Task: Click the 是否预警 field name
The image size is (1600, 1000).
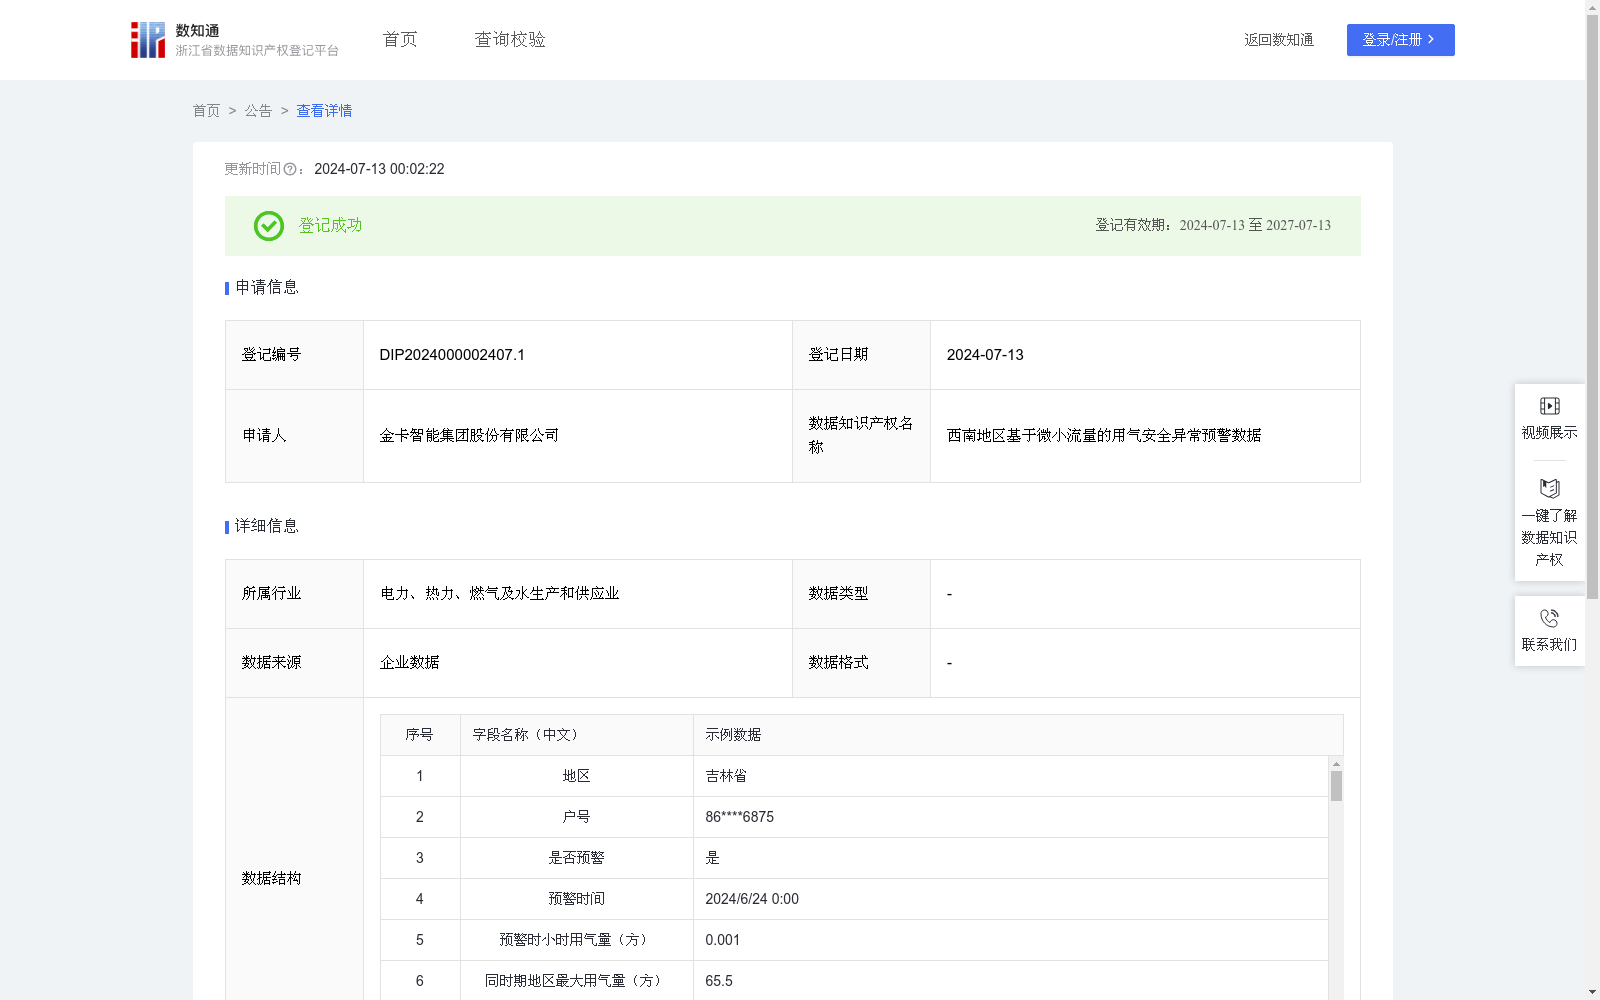Action: pyautogui.click(x=576, y=858)
